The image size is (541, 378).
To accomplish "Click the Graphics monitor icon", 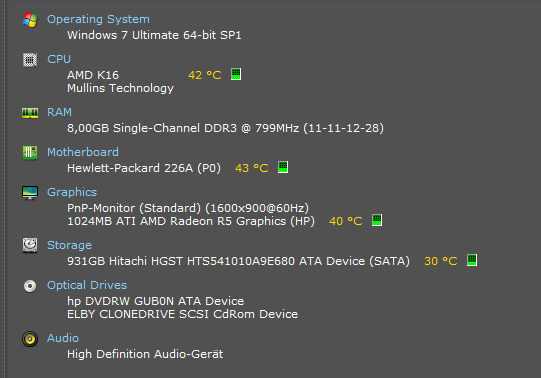I will (30, 192).
